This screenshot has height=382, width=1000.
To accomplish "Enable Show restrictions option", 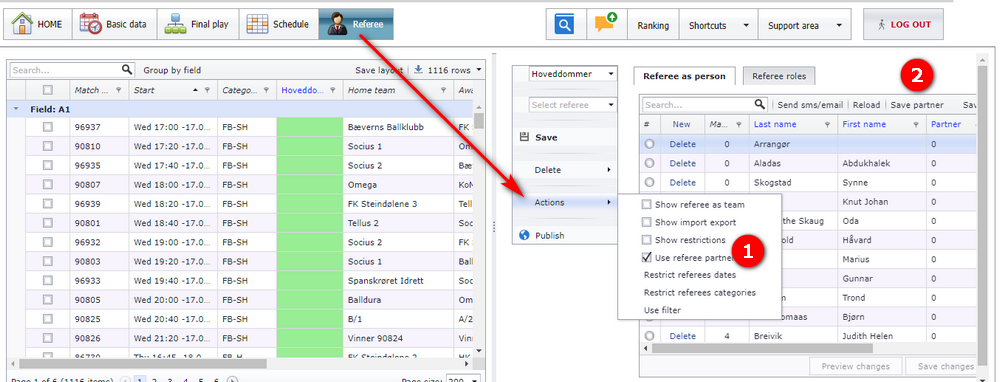I will click(x=647, y=240).
